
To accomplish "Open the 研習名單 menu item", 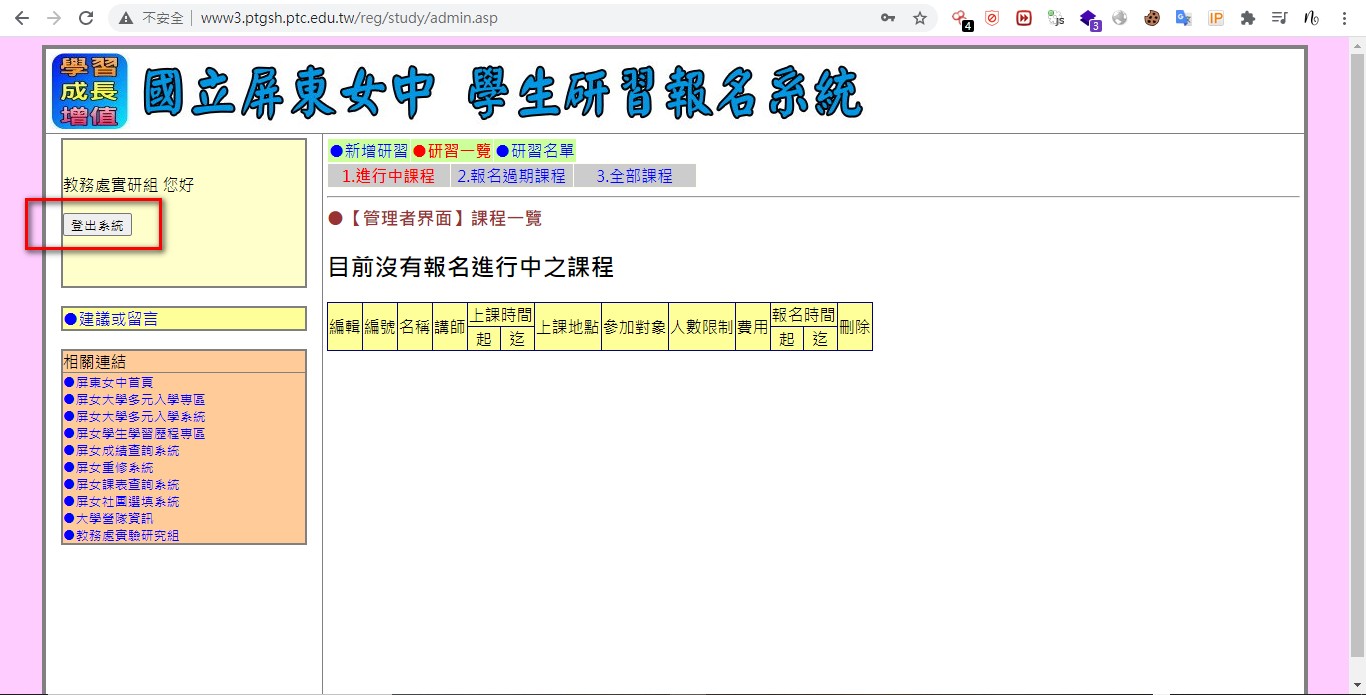I will 535,151.
